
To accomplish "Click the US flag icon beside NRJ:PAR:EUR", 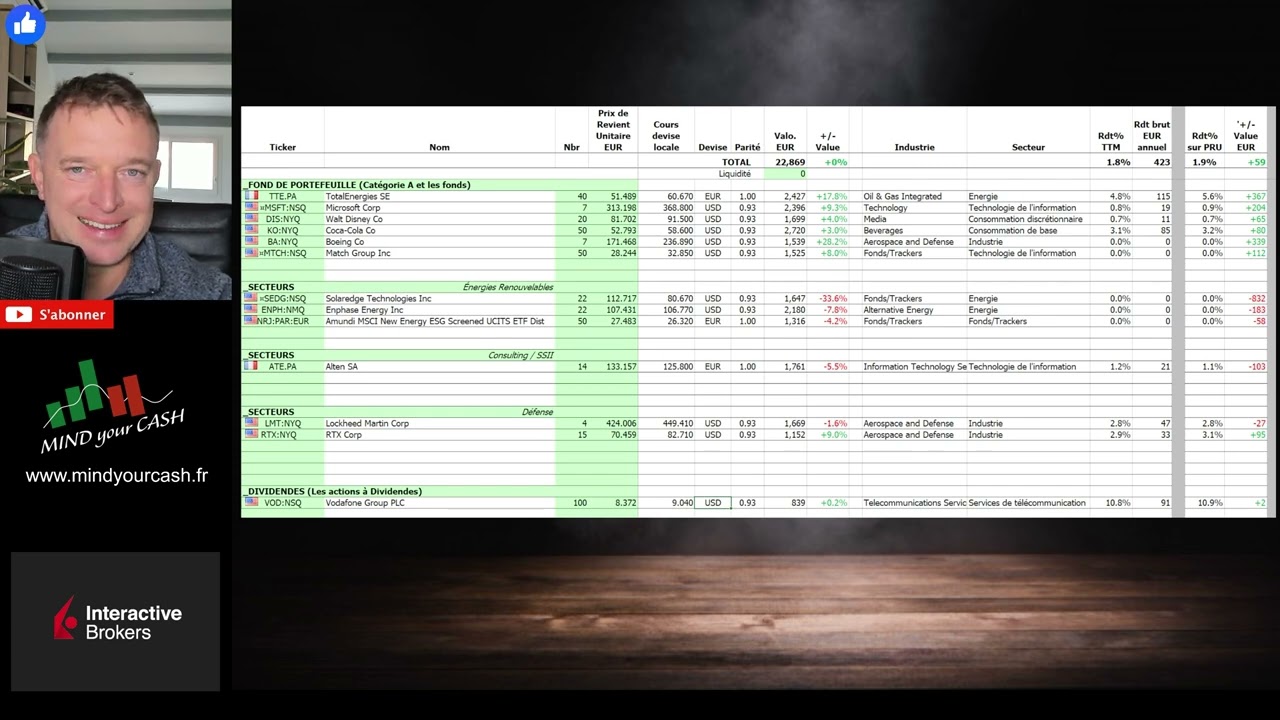I will (251, 321).
